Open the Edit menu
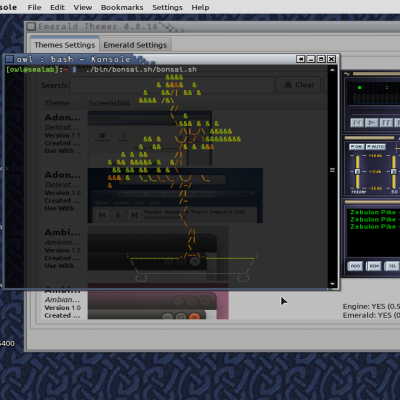This screenshot has height=400, width=400. click(x=57, y=7)
